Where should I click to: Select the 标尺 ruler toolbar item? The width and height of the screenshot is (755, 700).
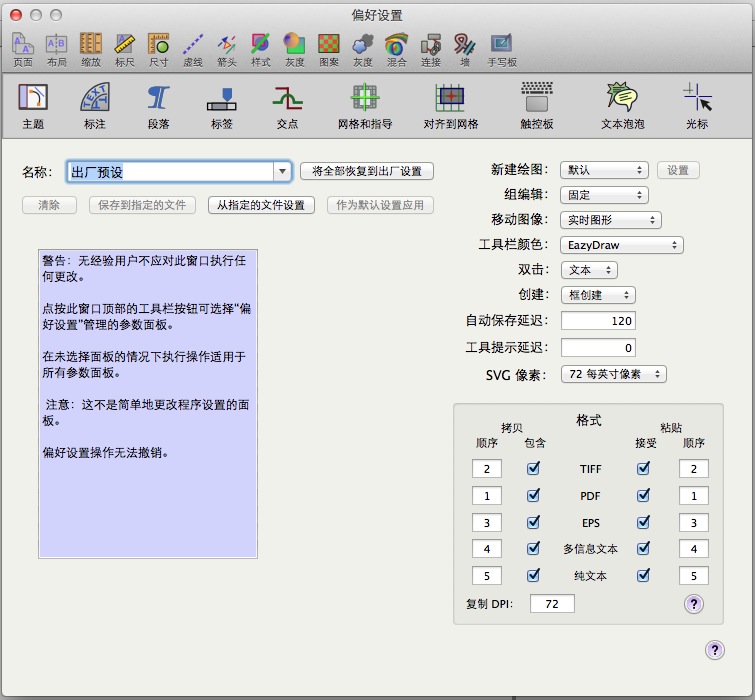coord(124,48)
